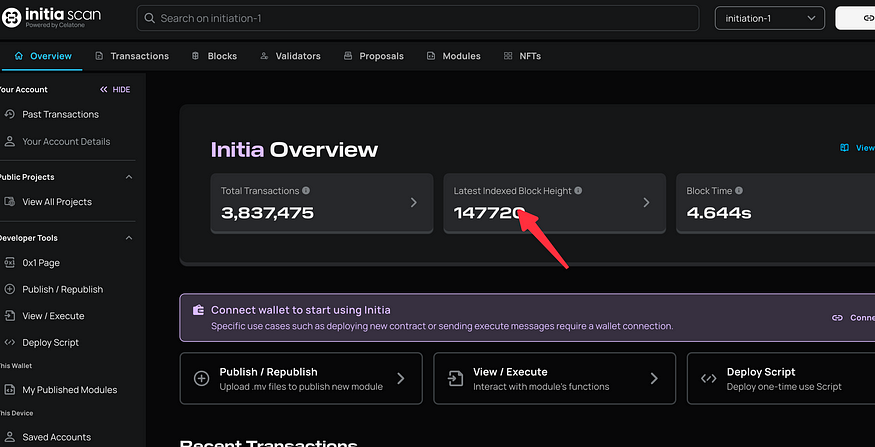
Task: Focus the Search on initiation-1 field
Action: (417, 18)
